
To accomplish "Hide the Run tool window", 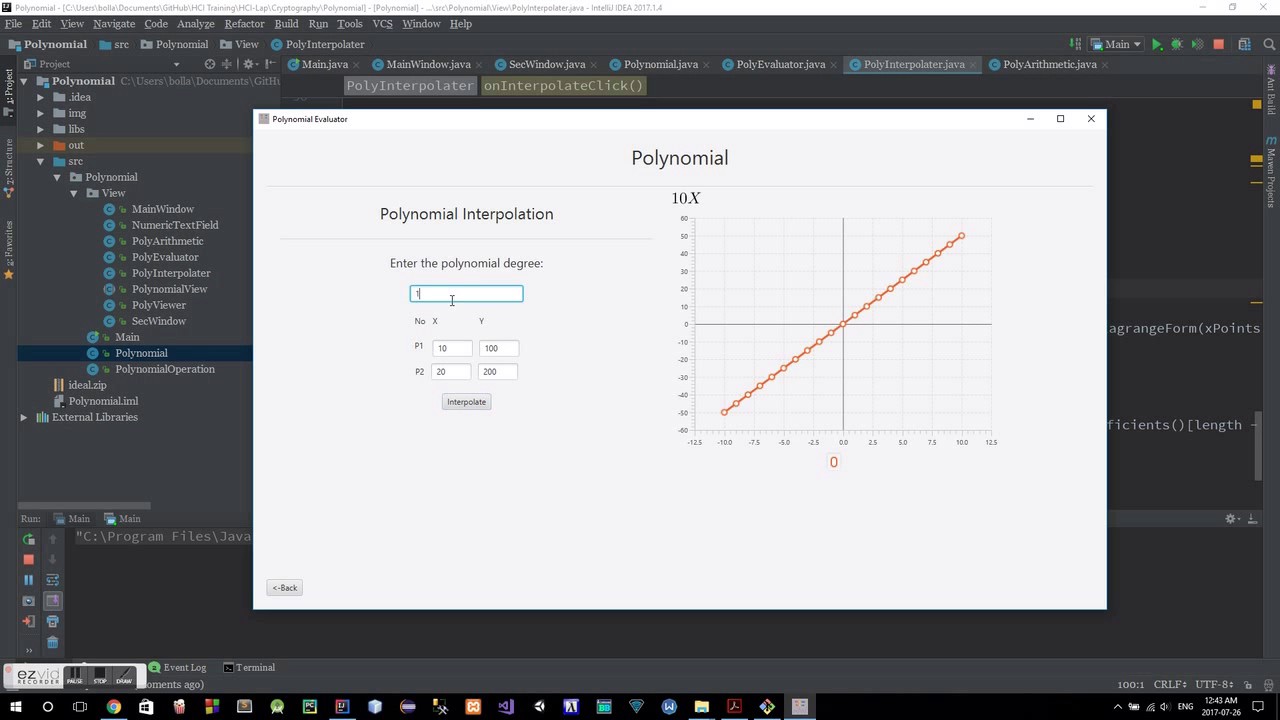I will [1252, 518].
